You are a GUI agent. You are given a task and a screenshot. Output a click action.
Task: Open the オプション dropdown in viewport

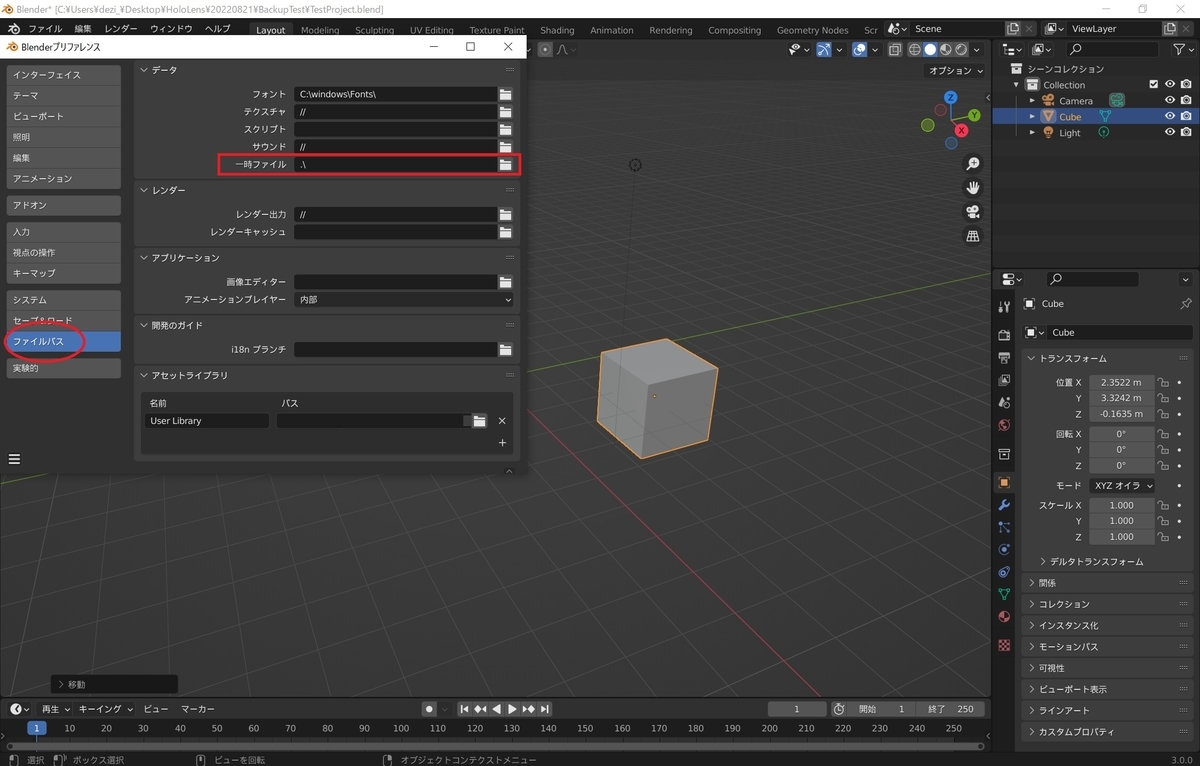[x=955, y=71]
